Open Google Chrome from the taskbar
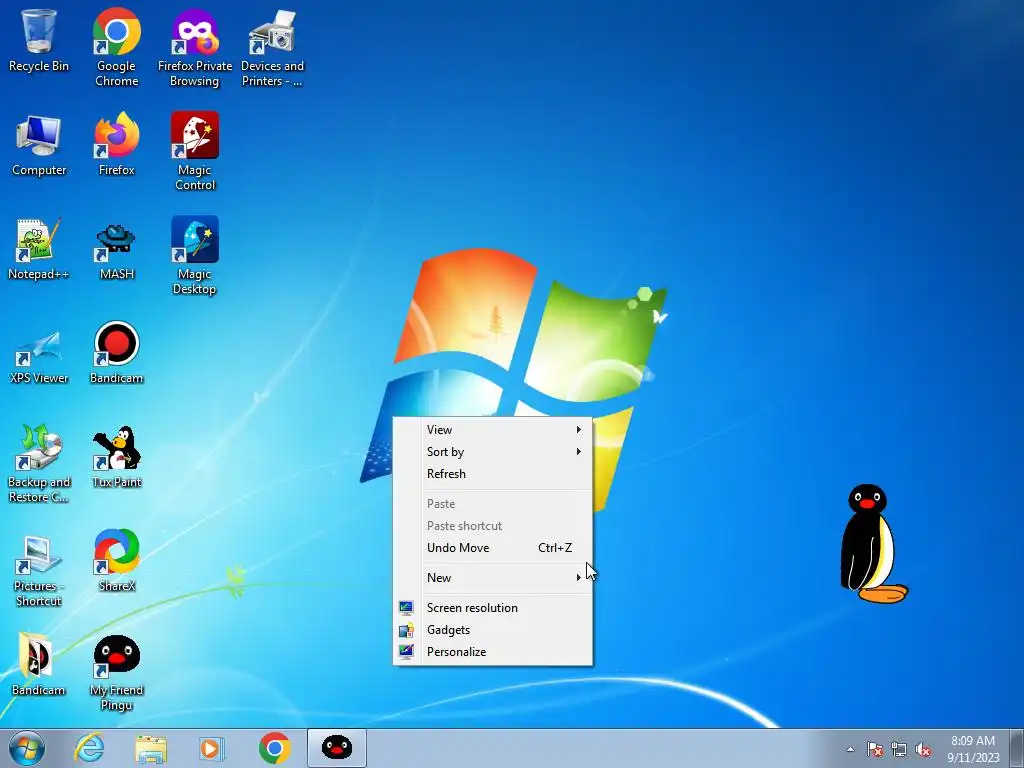This screenshot has height=768, width=1024. (x=274, y=748)
